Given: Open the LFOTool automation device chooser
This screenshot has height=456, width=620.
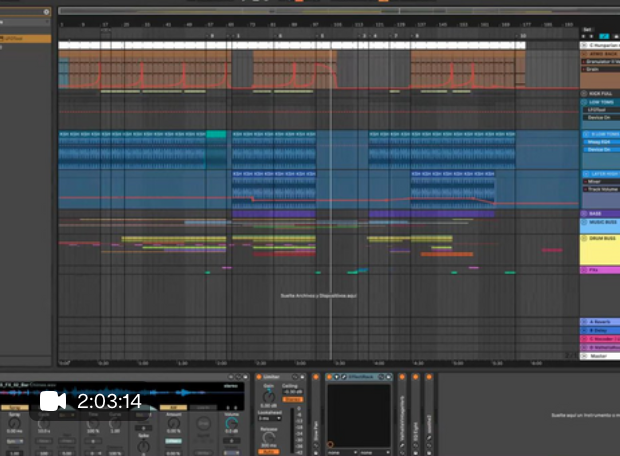Looking at the screenshot, I should [601, 110].
